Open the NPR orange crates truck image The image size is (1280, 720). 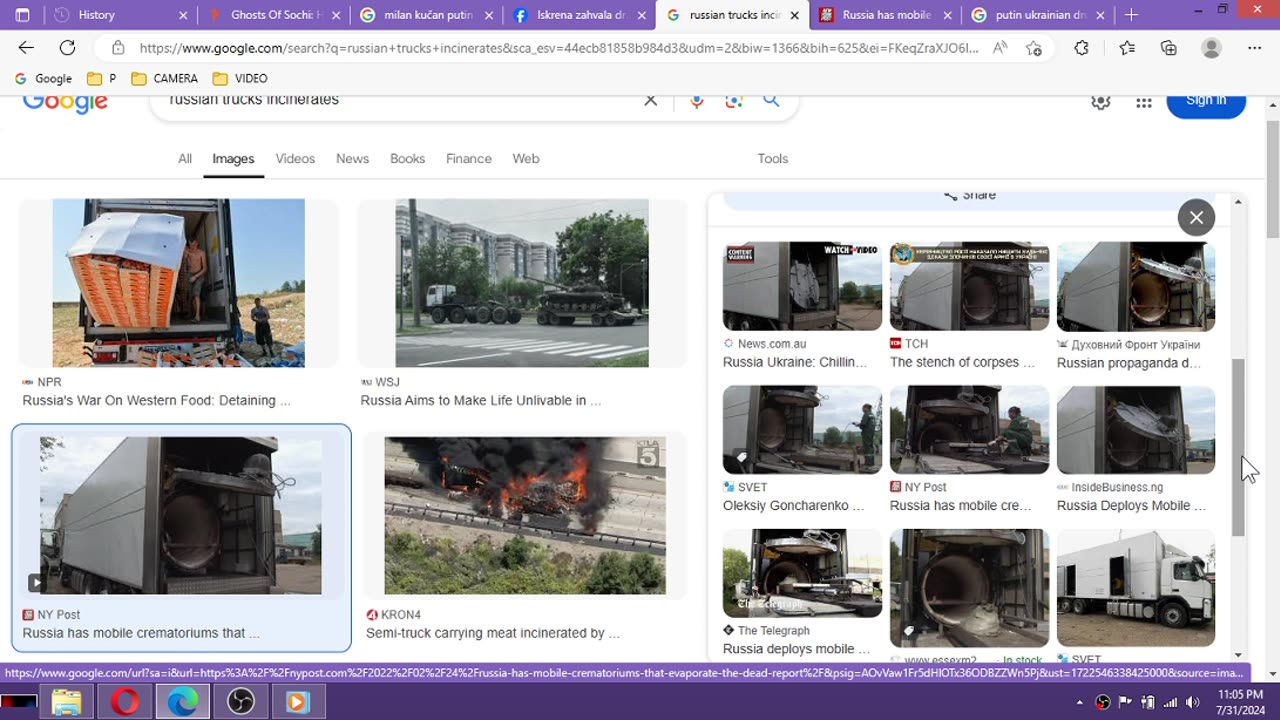tap(179, 283)
